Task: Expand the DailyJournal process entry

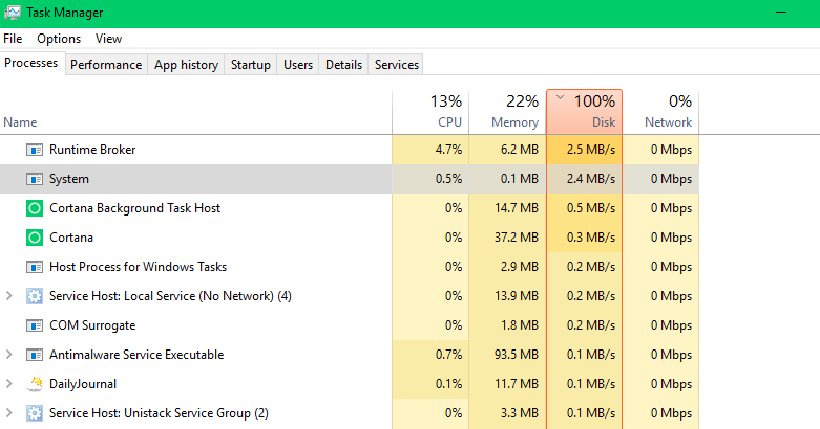Action: (x=9, y=384)
